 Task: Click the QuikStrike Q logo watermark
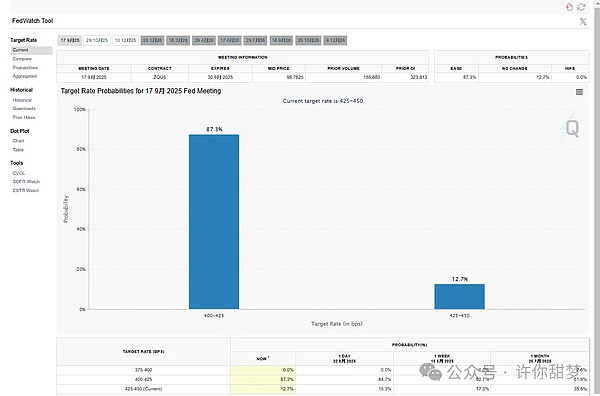click(x=570, y=127)
